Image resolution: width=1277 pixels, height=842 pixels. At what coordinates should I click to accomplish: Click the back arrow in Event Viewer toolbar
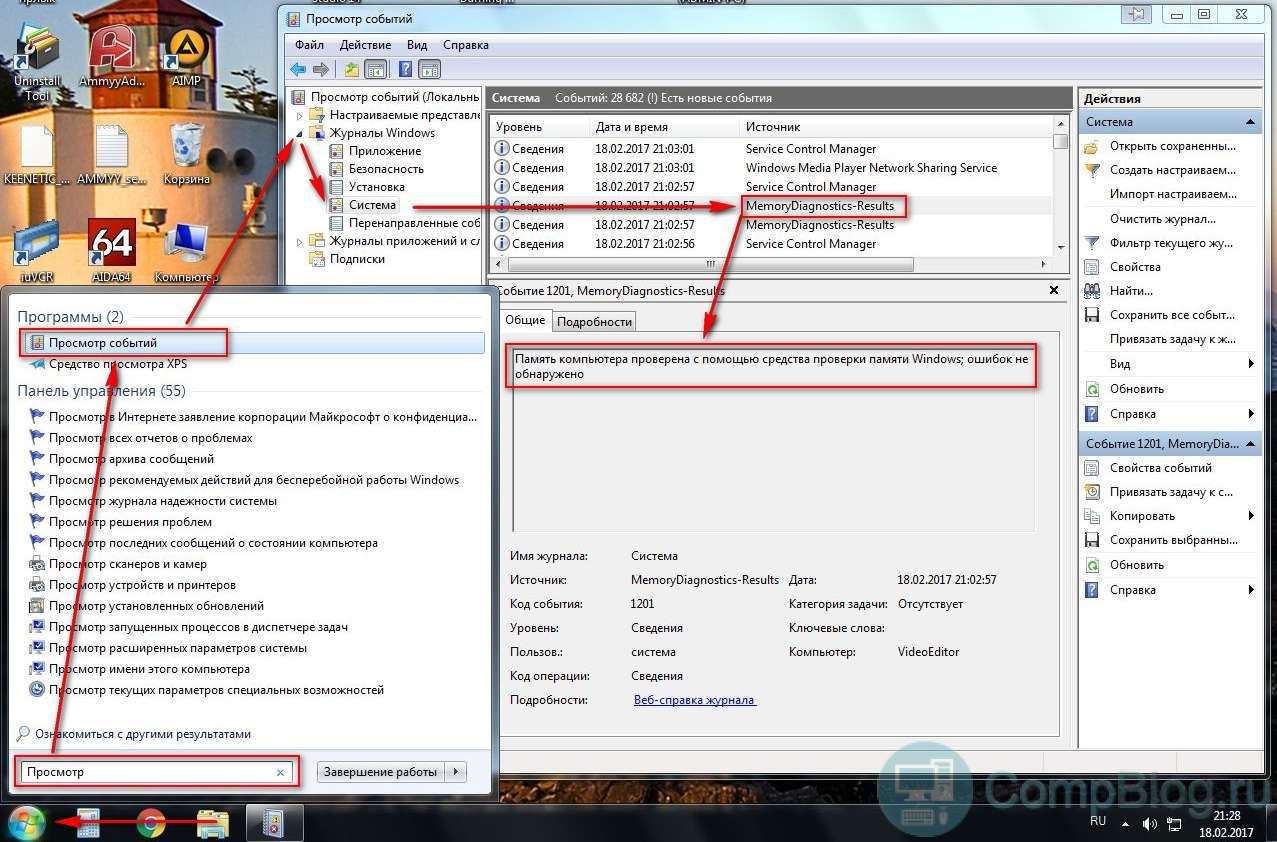(297, 69)
